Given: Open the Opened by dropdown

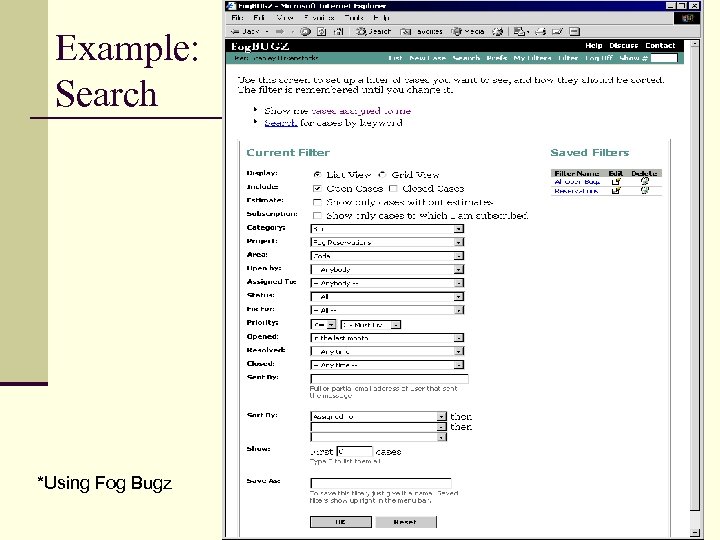Looking at the screenshot, I should [x=387, y=270].
